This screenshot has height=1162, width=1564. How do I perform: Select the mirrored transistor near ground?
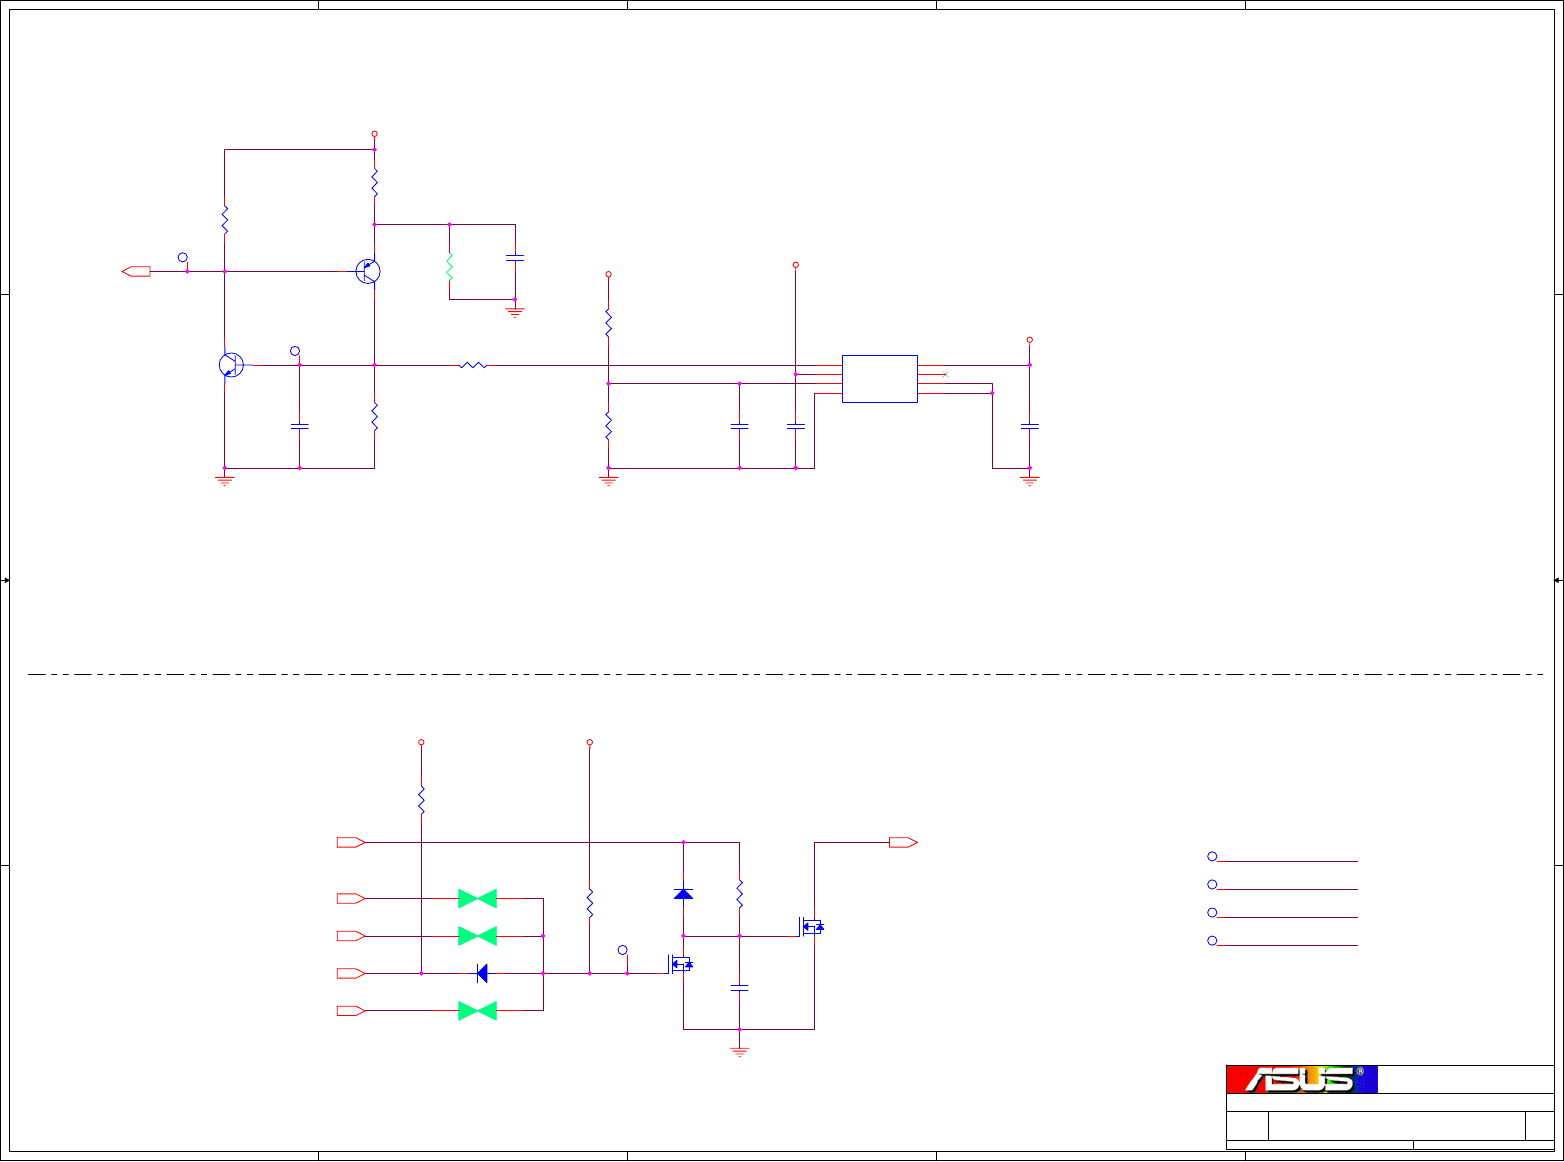231,365
